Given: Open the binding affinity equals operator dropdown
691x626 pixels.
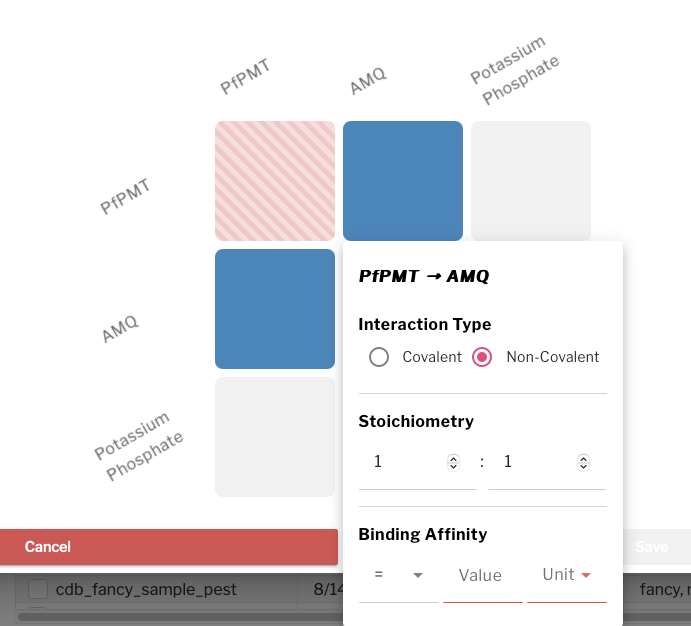Looking at the screenshot, I should (x=397, y=575).
